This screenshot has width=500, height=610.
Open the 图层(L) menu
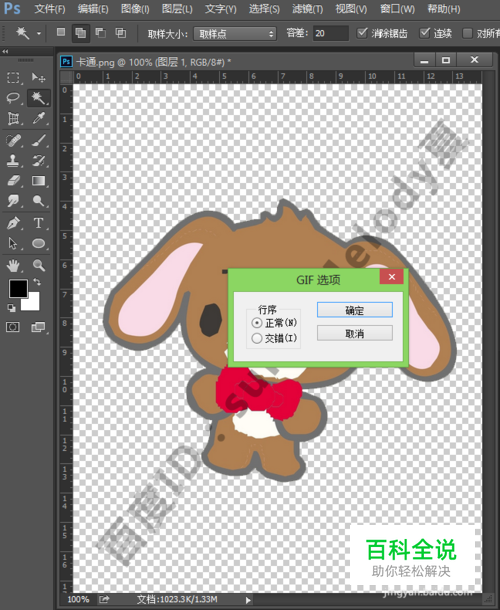[177, 9]
